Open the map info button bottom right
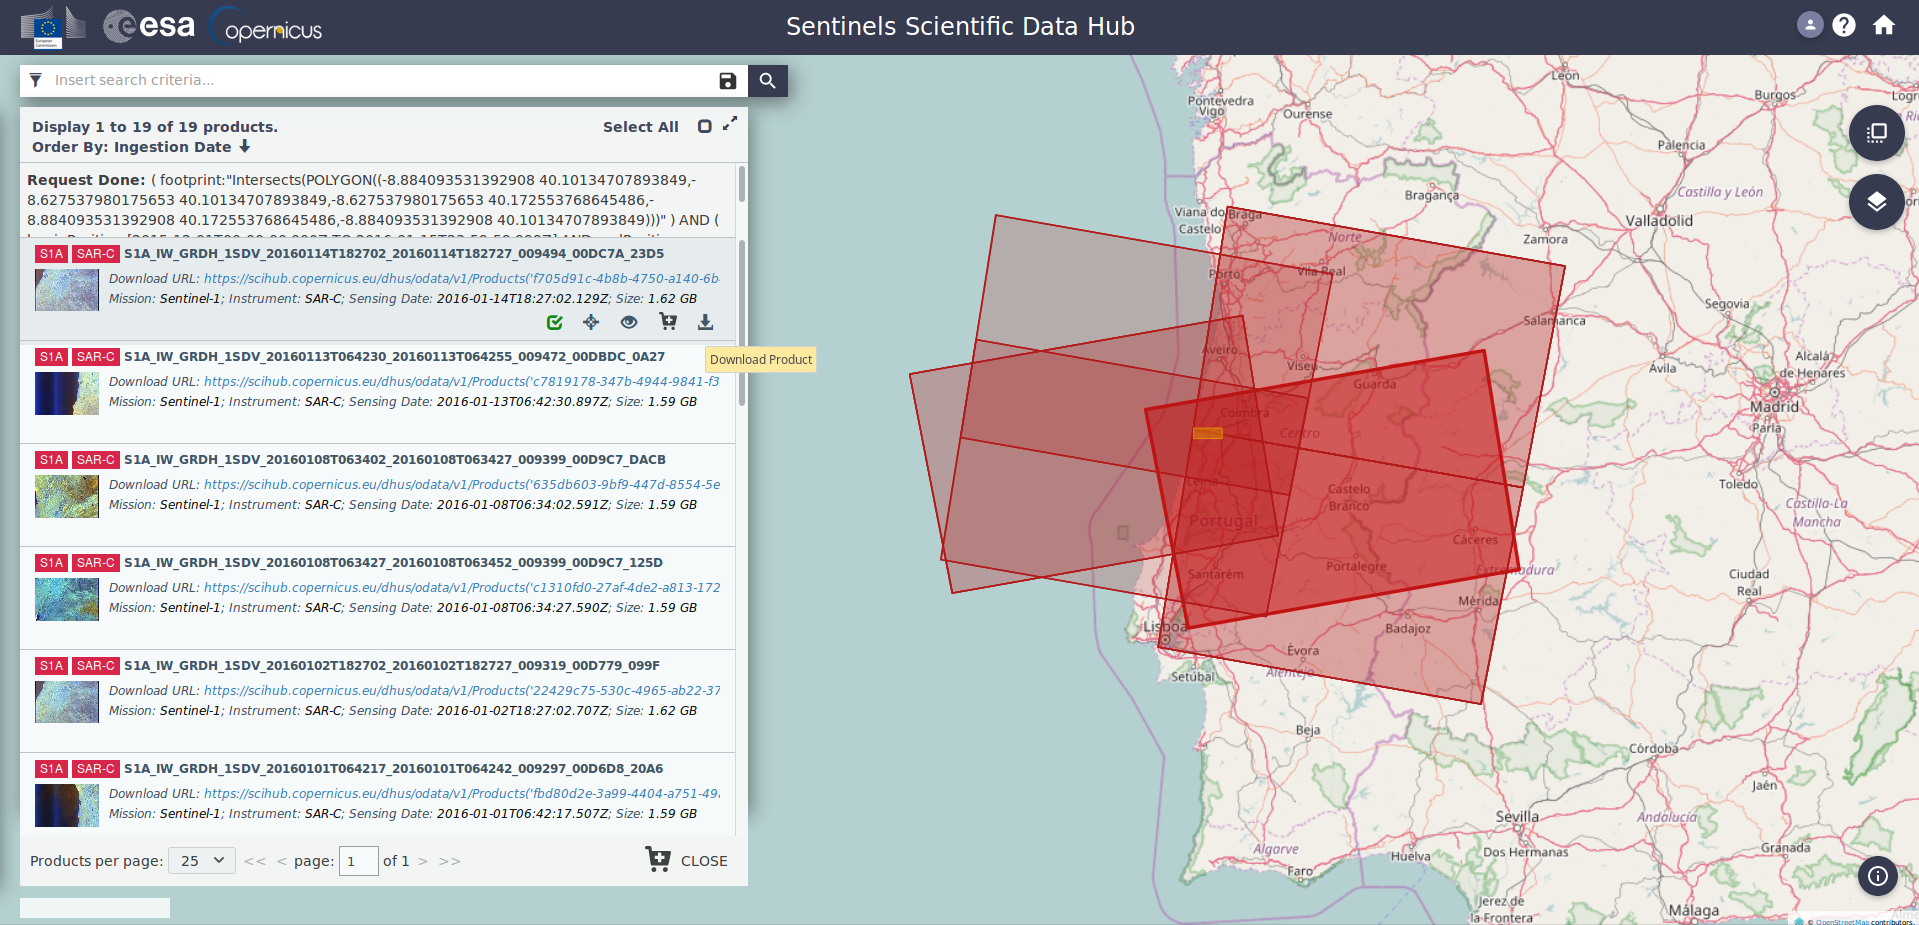The width and height of the screenshot is (1919, 925). [x=1877, y=876]
